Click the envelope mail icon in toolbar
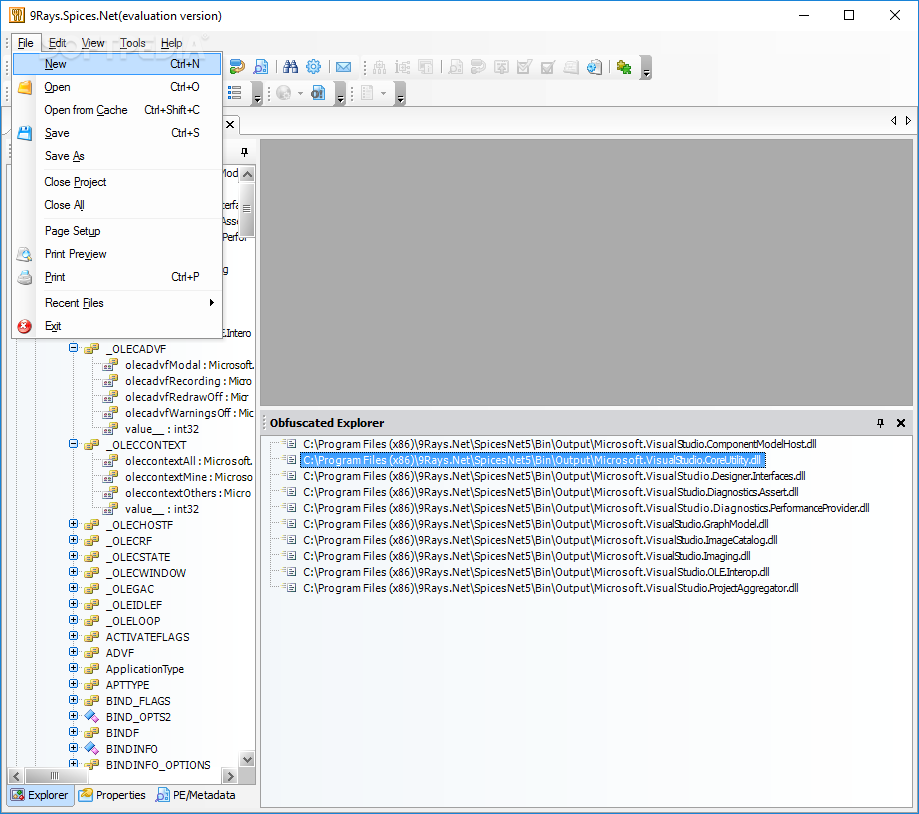Image resolution: width=919 pixels, height=814 pixels. click(343, 67)
